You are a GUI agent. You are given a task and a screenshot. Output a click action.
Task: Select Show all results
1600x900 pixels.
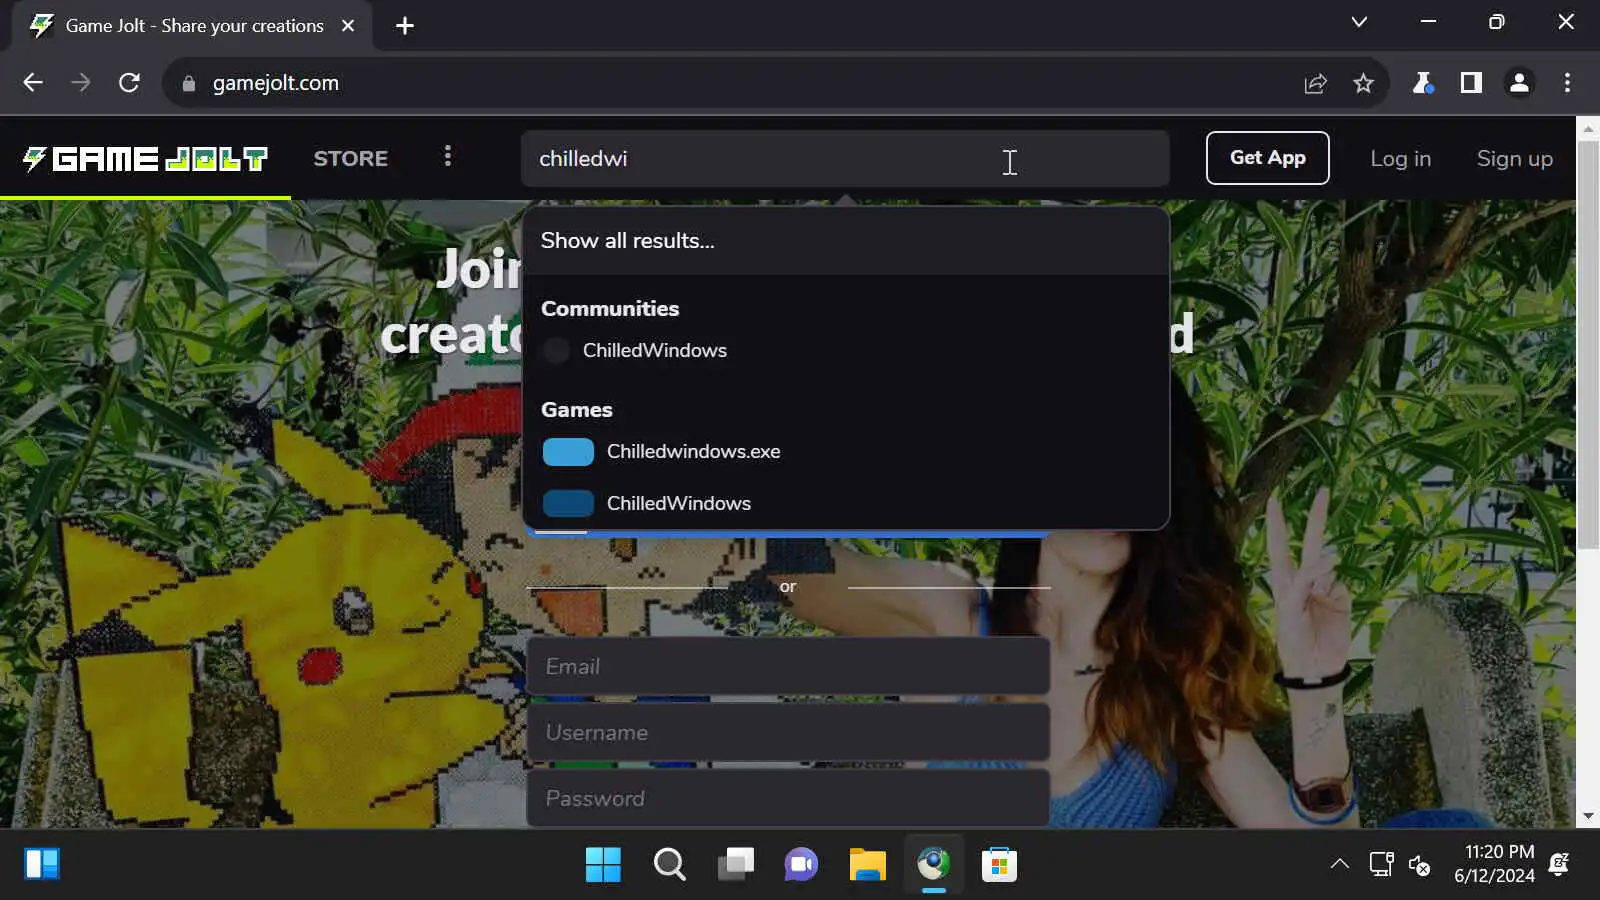845,241
